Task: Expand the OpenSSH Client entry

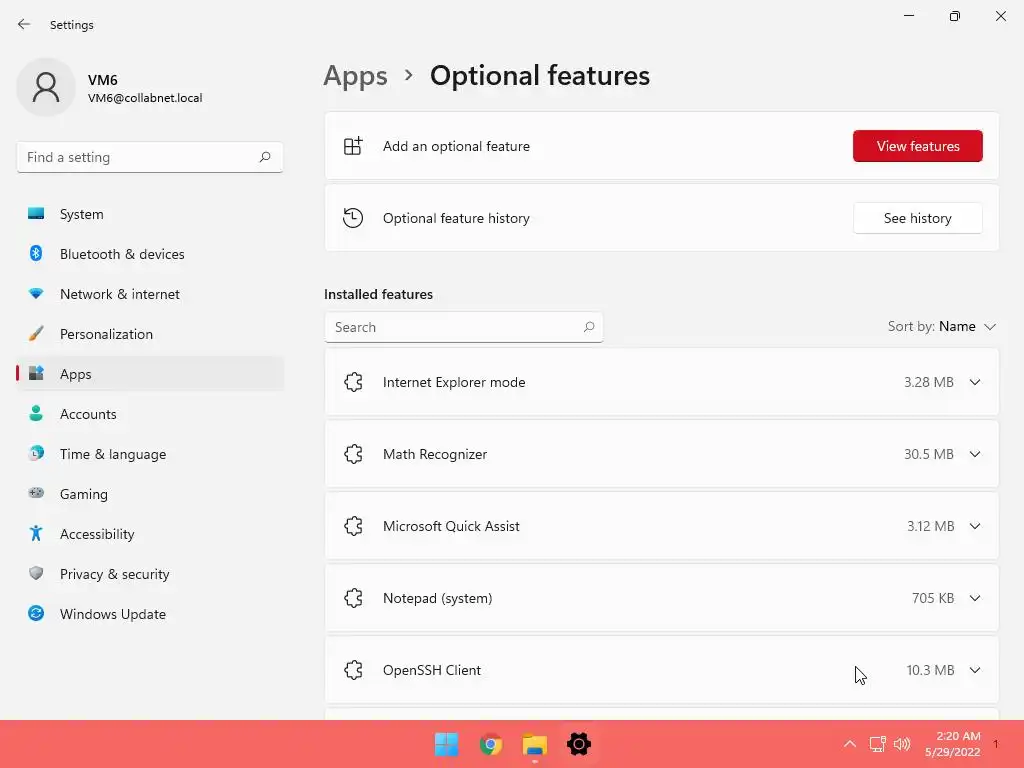Action: pyautogui.click(x=975, y=670)
